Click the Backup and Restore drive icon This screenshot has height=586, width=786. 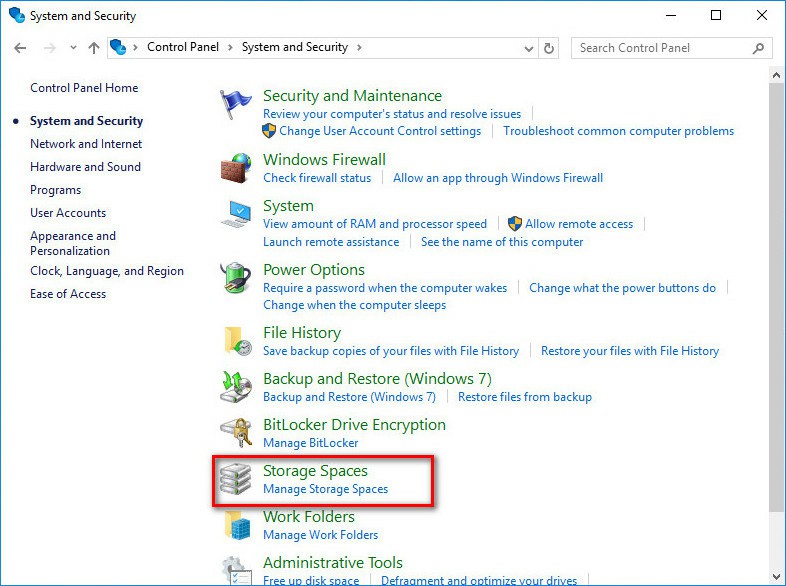pyautogui.click(x=236, y=387)
